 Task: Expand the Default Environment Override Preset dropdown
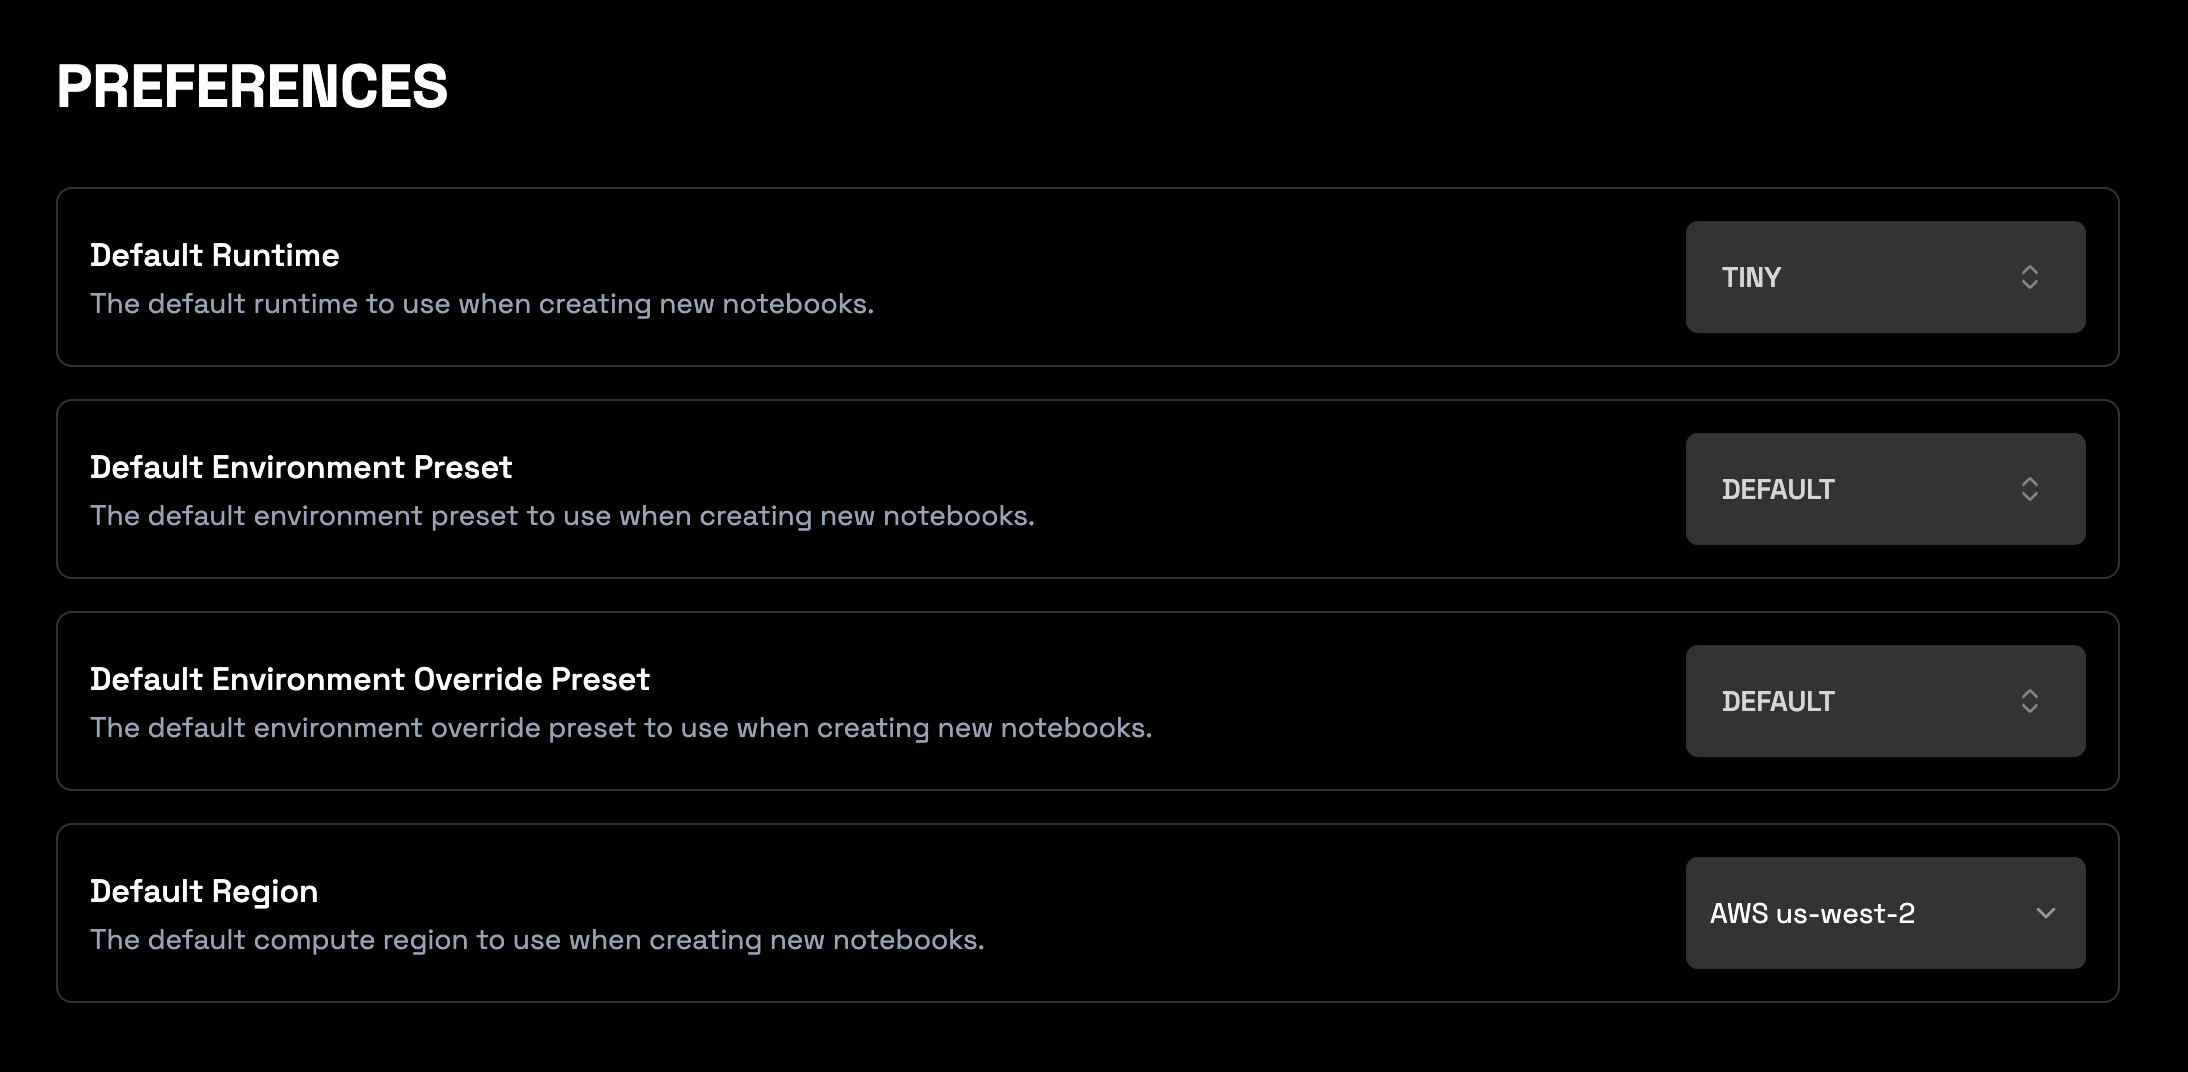(x=1885, y=701)
